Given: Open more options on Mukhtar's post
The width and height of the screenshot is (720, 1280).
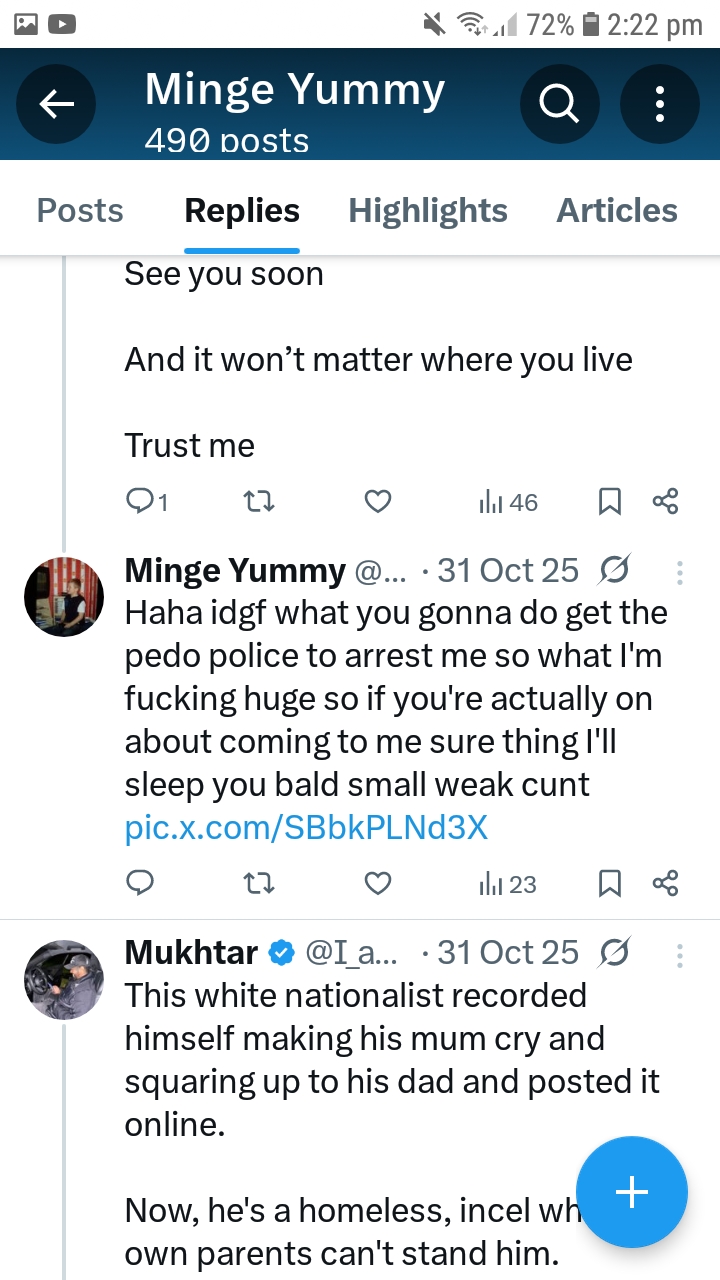Looking at the screenshot, I should [x=680, y=954].
